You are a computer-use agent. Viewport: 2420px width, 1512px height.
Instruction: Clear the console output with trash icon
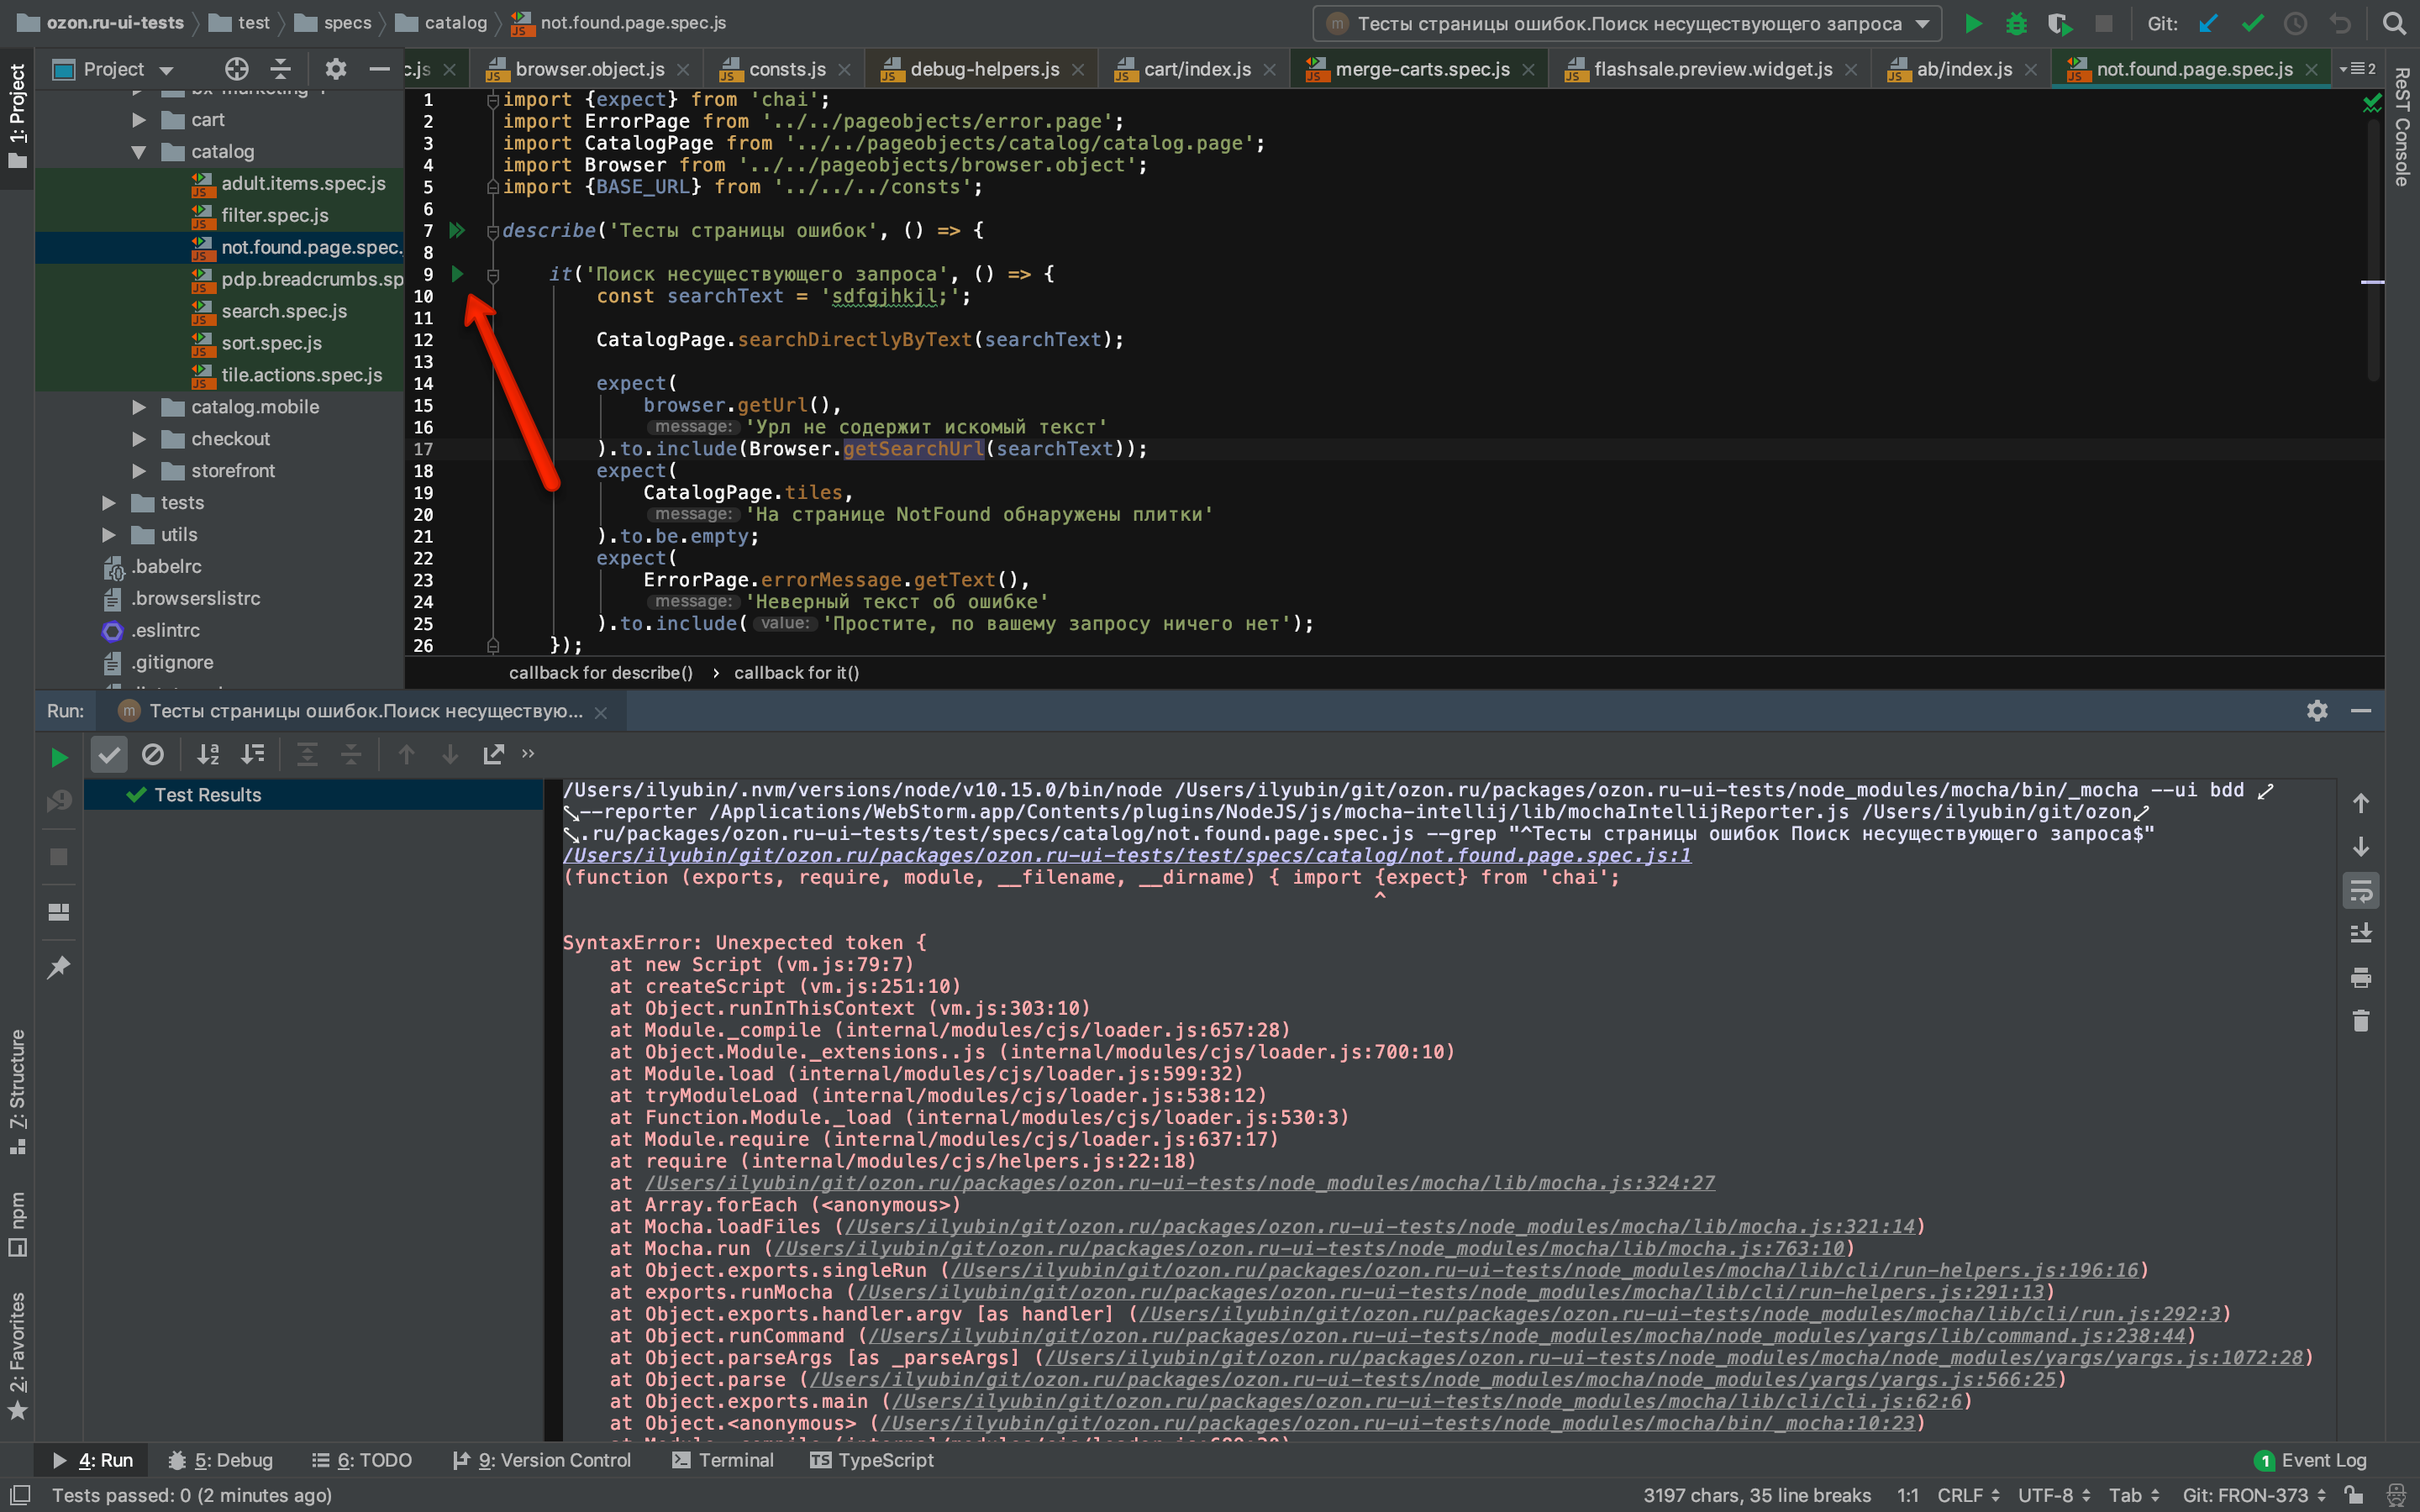pyautogui.click(x=2361, y=1021)
